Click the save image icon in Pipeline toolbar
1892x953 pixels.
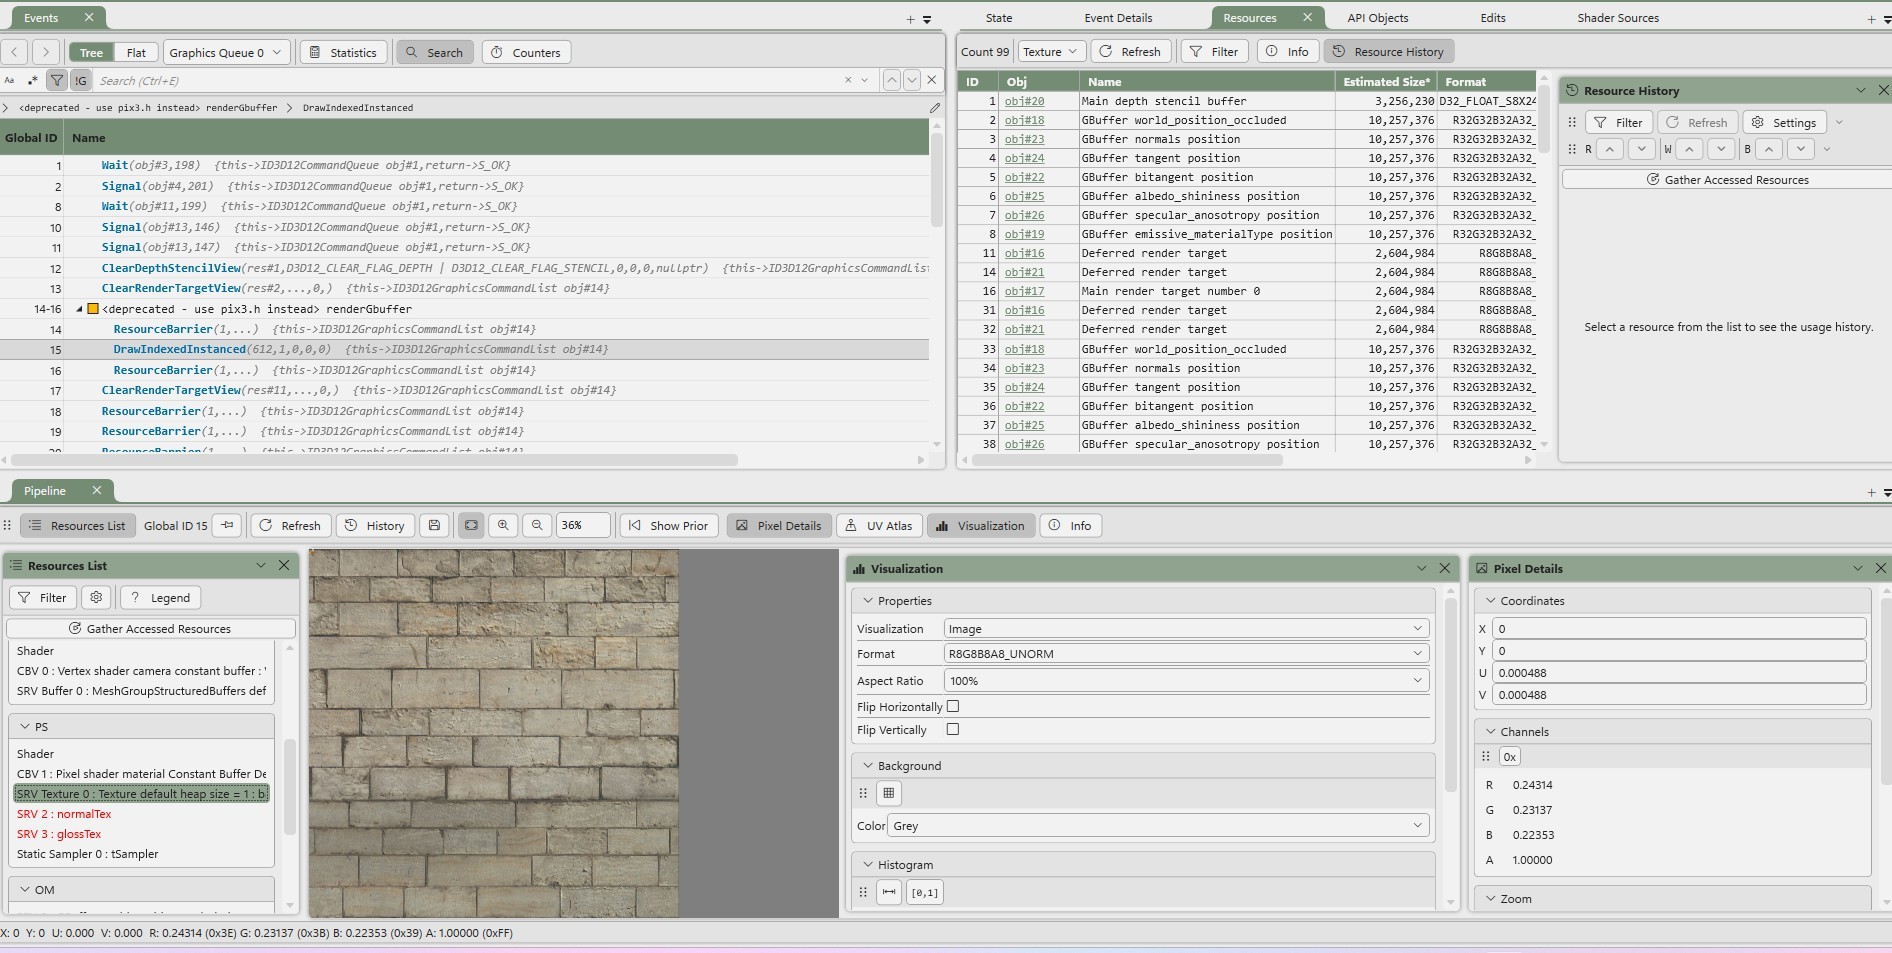tap(434, 526)
